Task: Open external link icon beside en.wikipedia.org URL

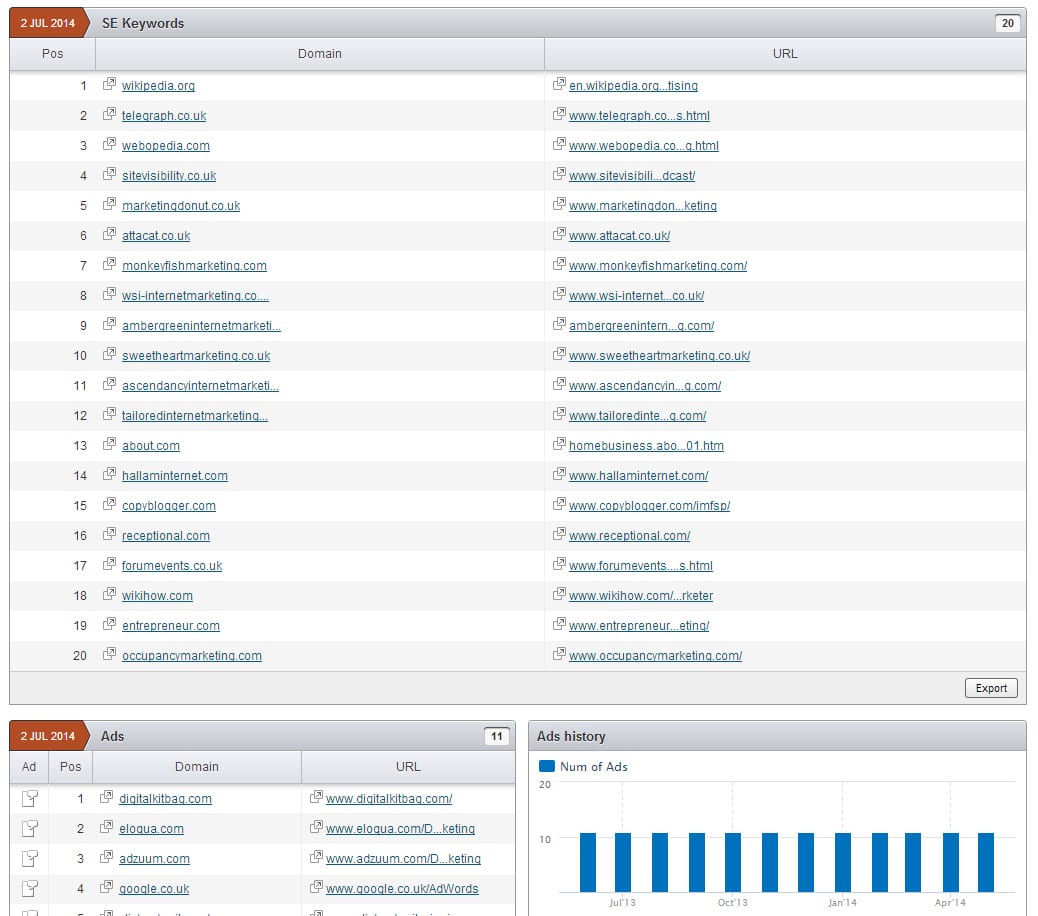Action: [559, 84]
